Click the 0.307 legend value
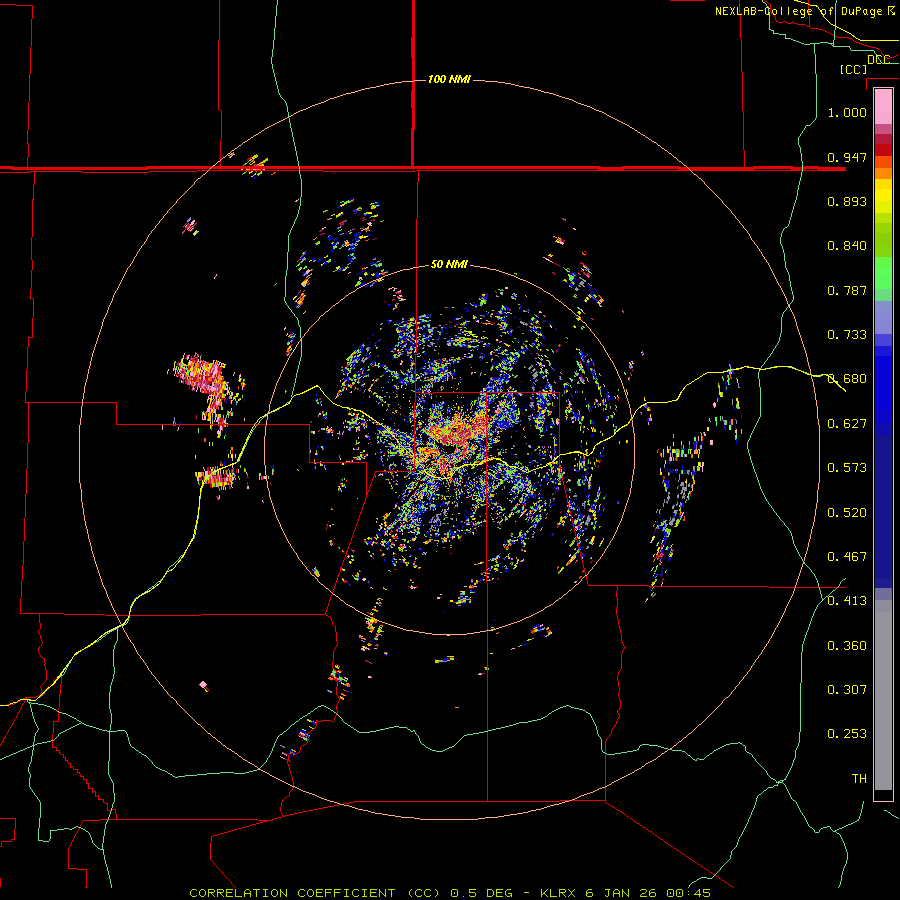This screenshot has height=900, width=900. click(x=847, y=689)
